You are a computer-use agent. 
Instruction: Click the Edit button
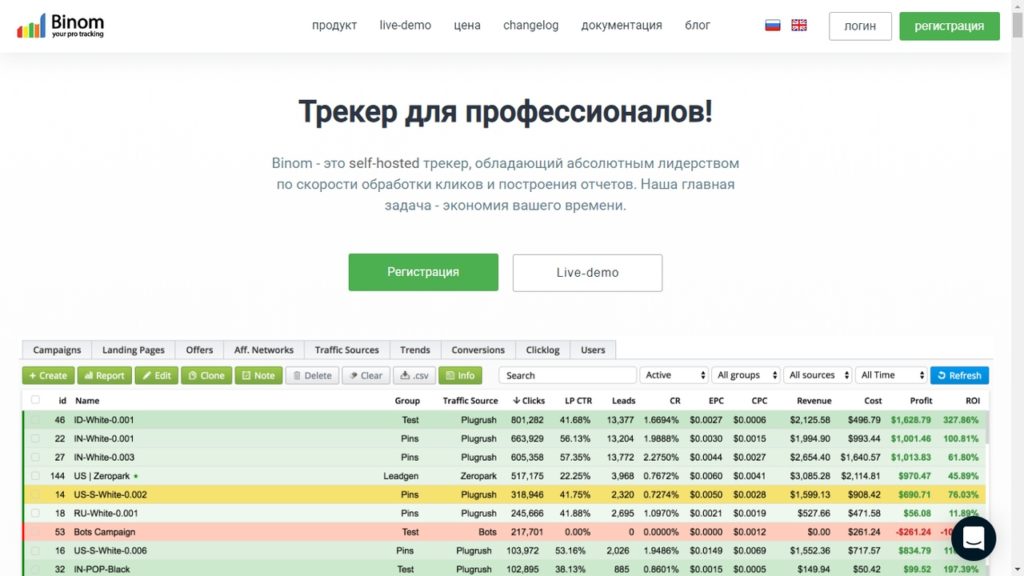157,376
